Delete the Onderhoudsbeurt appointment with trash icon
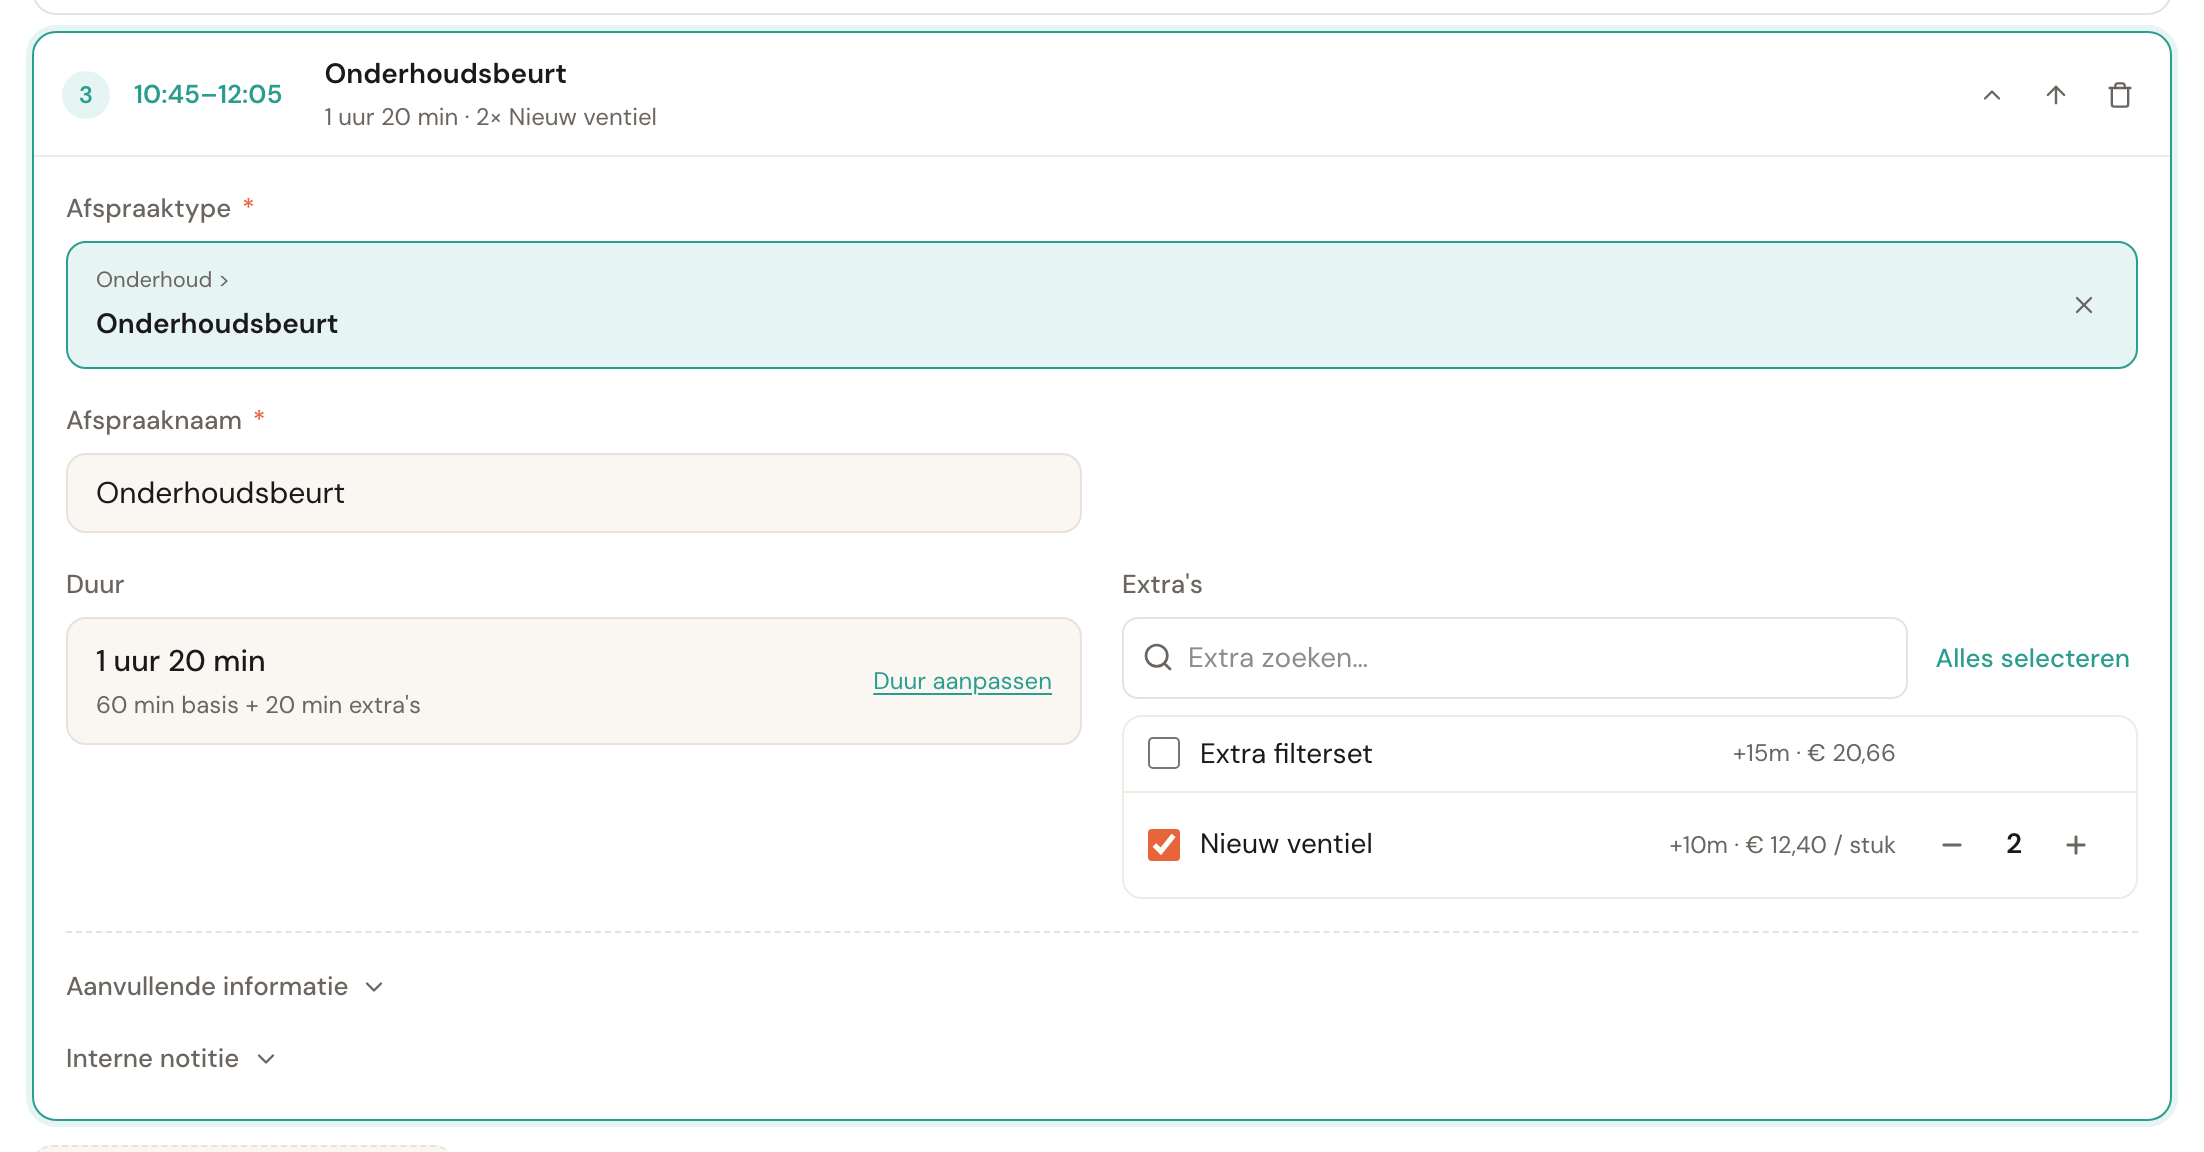 [x=2120, y=95]
